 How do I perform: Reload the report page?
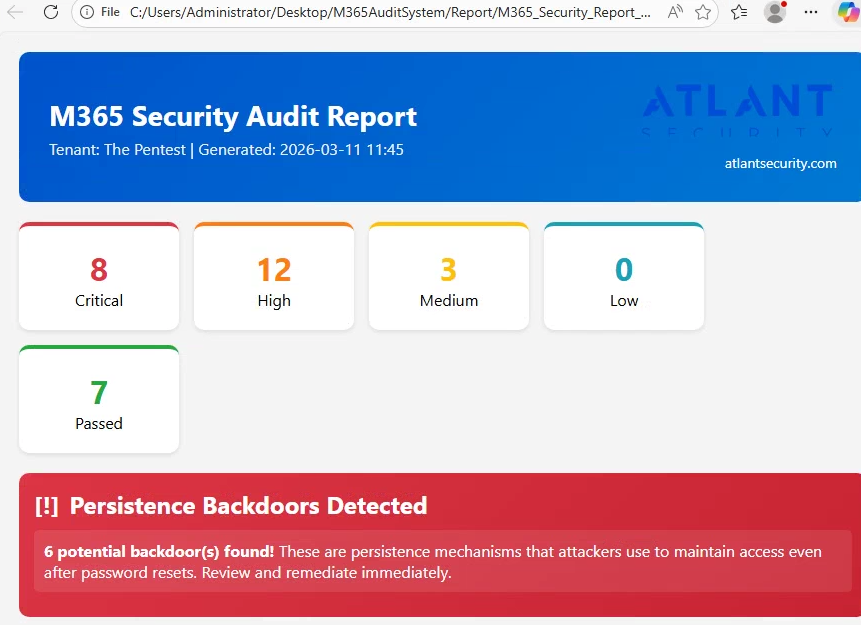click(51, 12)
